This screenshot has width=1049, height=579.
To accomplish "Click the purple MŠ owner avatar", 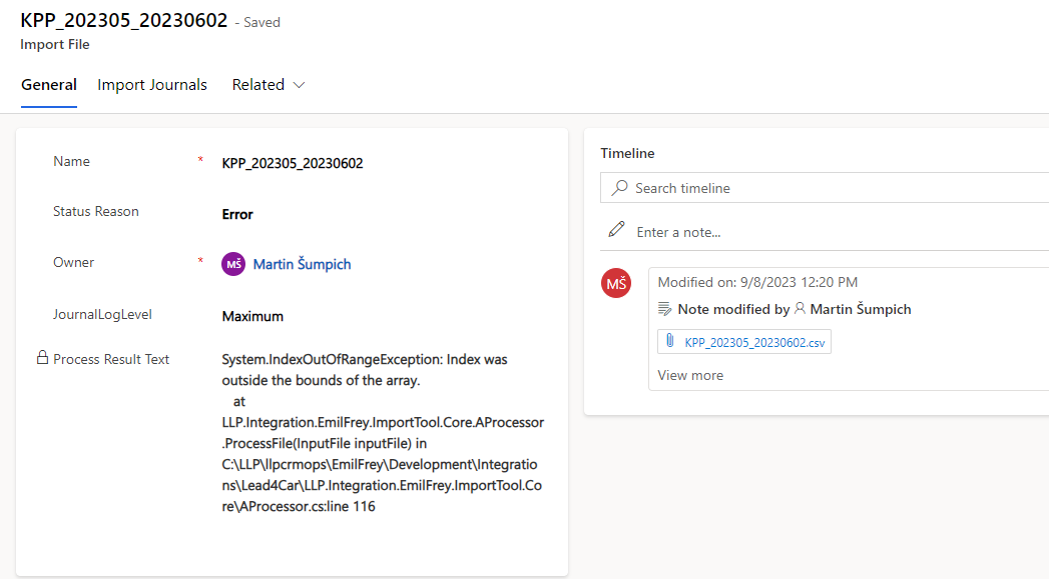I will click(x=233, y=264).
